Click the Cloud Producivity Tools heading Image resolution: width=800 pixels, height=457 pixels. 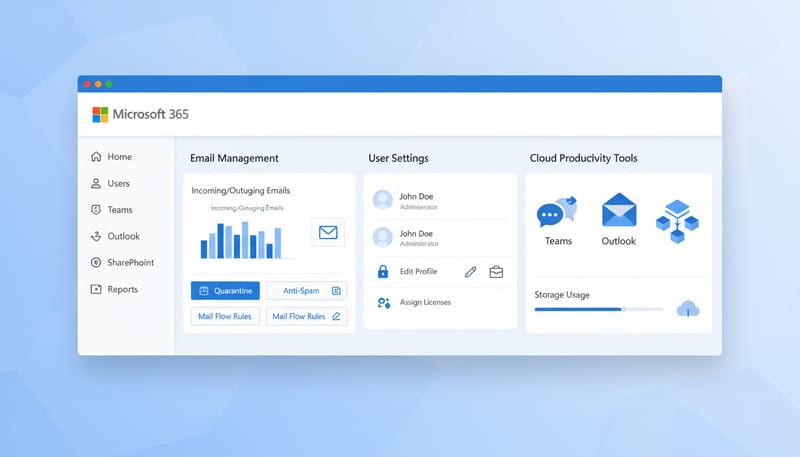click(x=583, y=158)
